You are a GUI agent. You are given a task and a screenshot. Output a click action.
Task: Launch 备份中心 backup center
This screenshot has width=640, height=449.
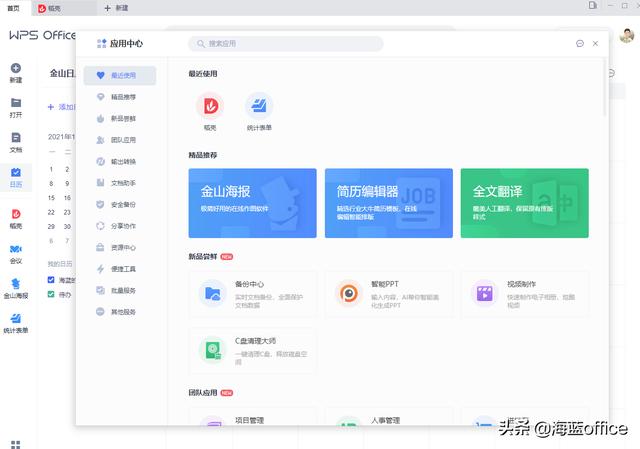click(x=252, y=294)
